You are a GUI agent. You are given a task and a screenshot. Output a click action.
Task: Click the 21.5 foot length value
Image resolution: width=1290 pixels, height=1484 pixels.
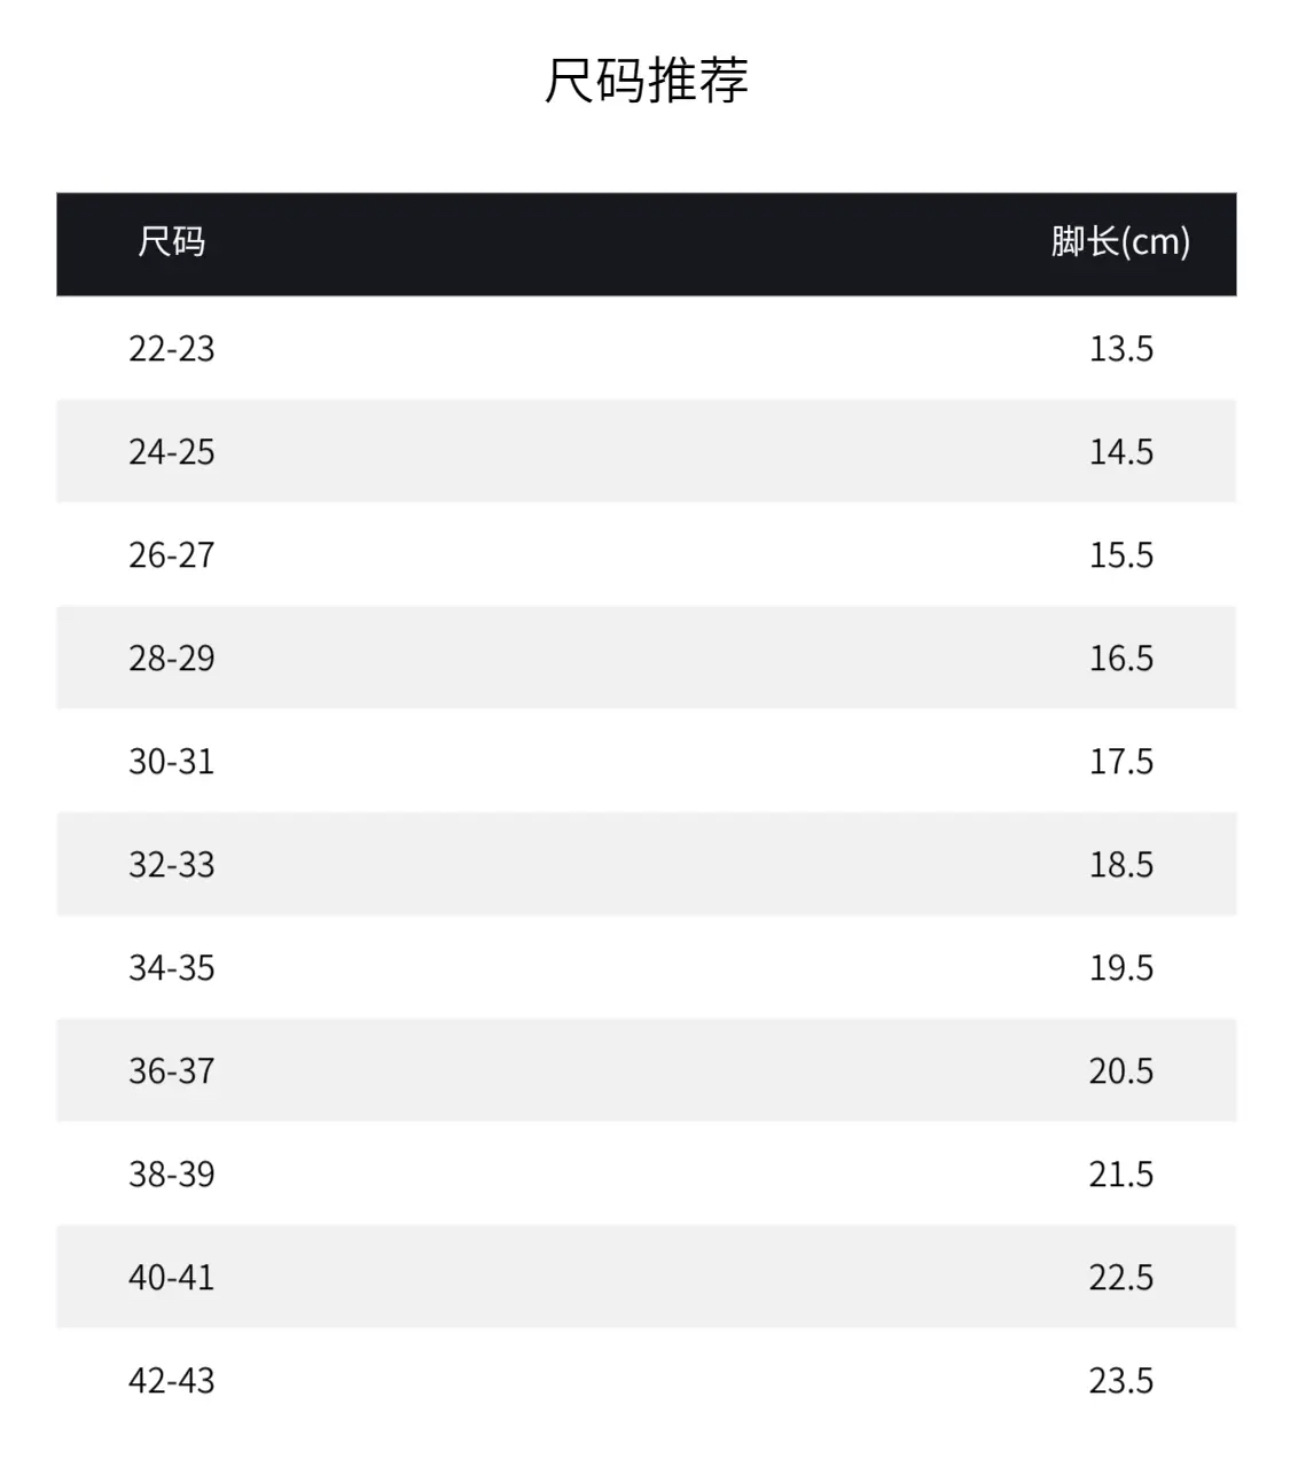click(1121, 1174)
